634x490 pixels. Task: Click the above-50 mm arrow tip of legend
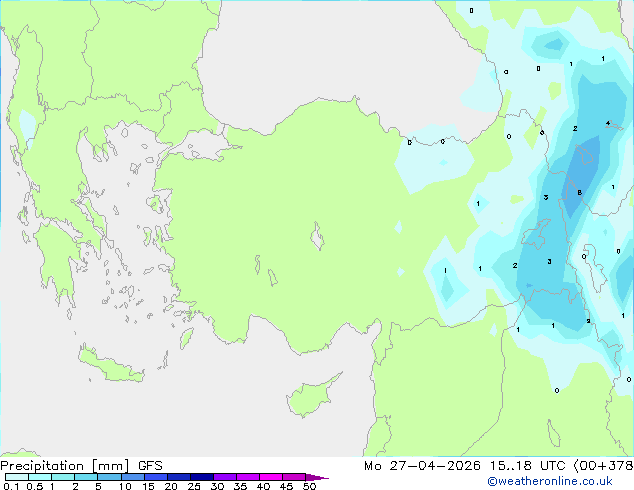click(317, 477)
